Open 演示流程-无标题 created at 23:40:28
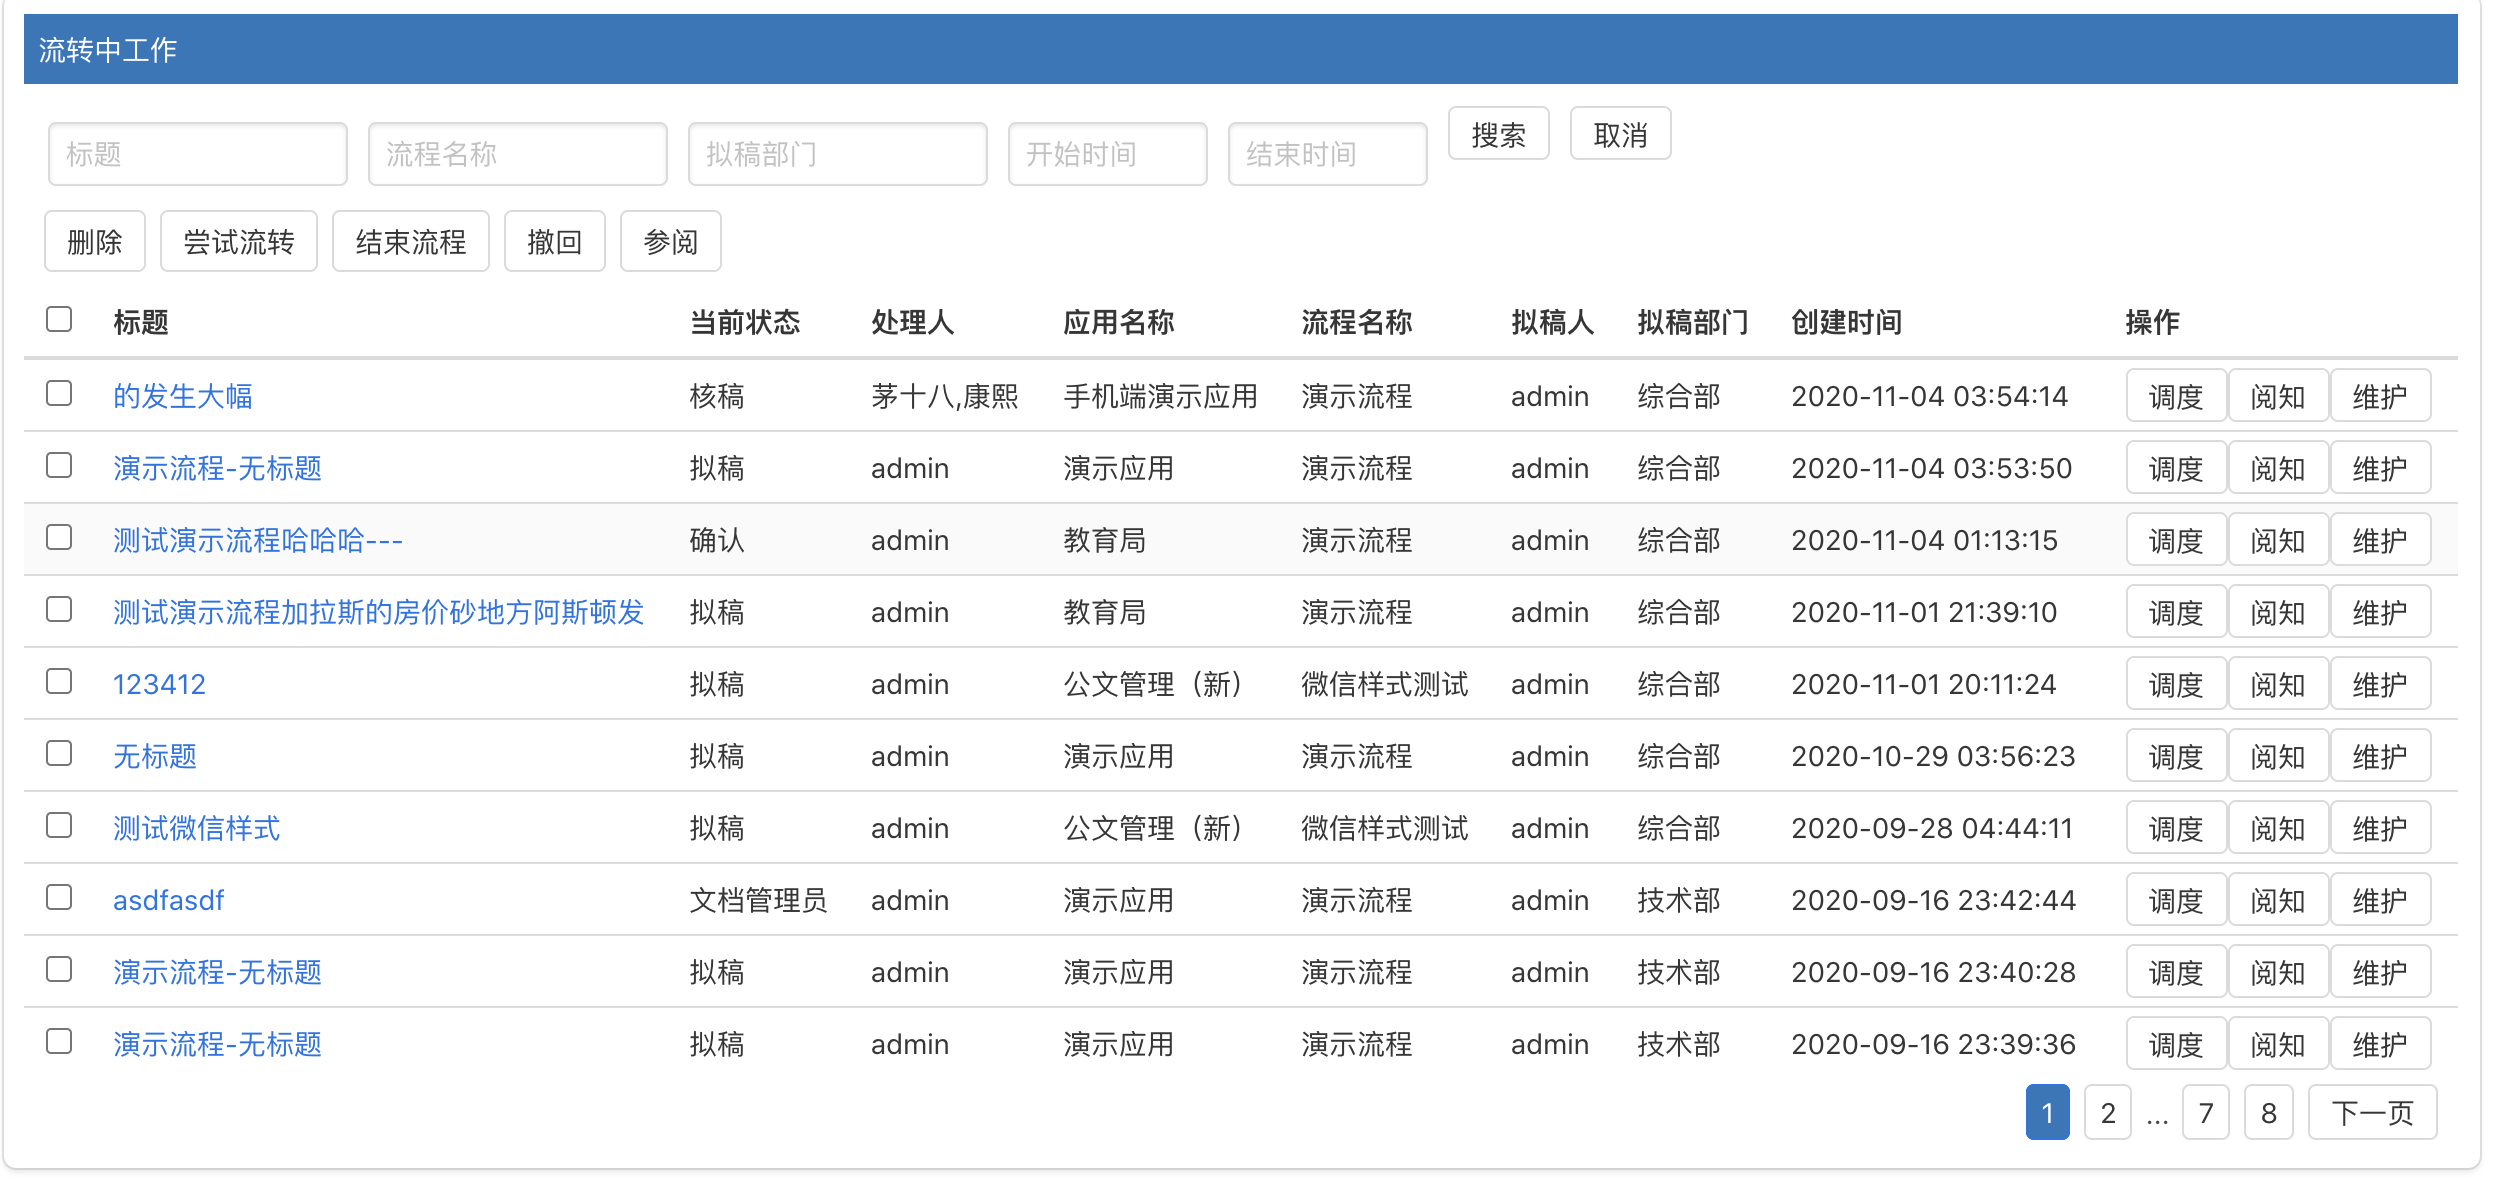 [x=217, y=972]
